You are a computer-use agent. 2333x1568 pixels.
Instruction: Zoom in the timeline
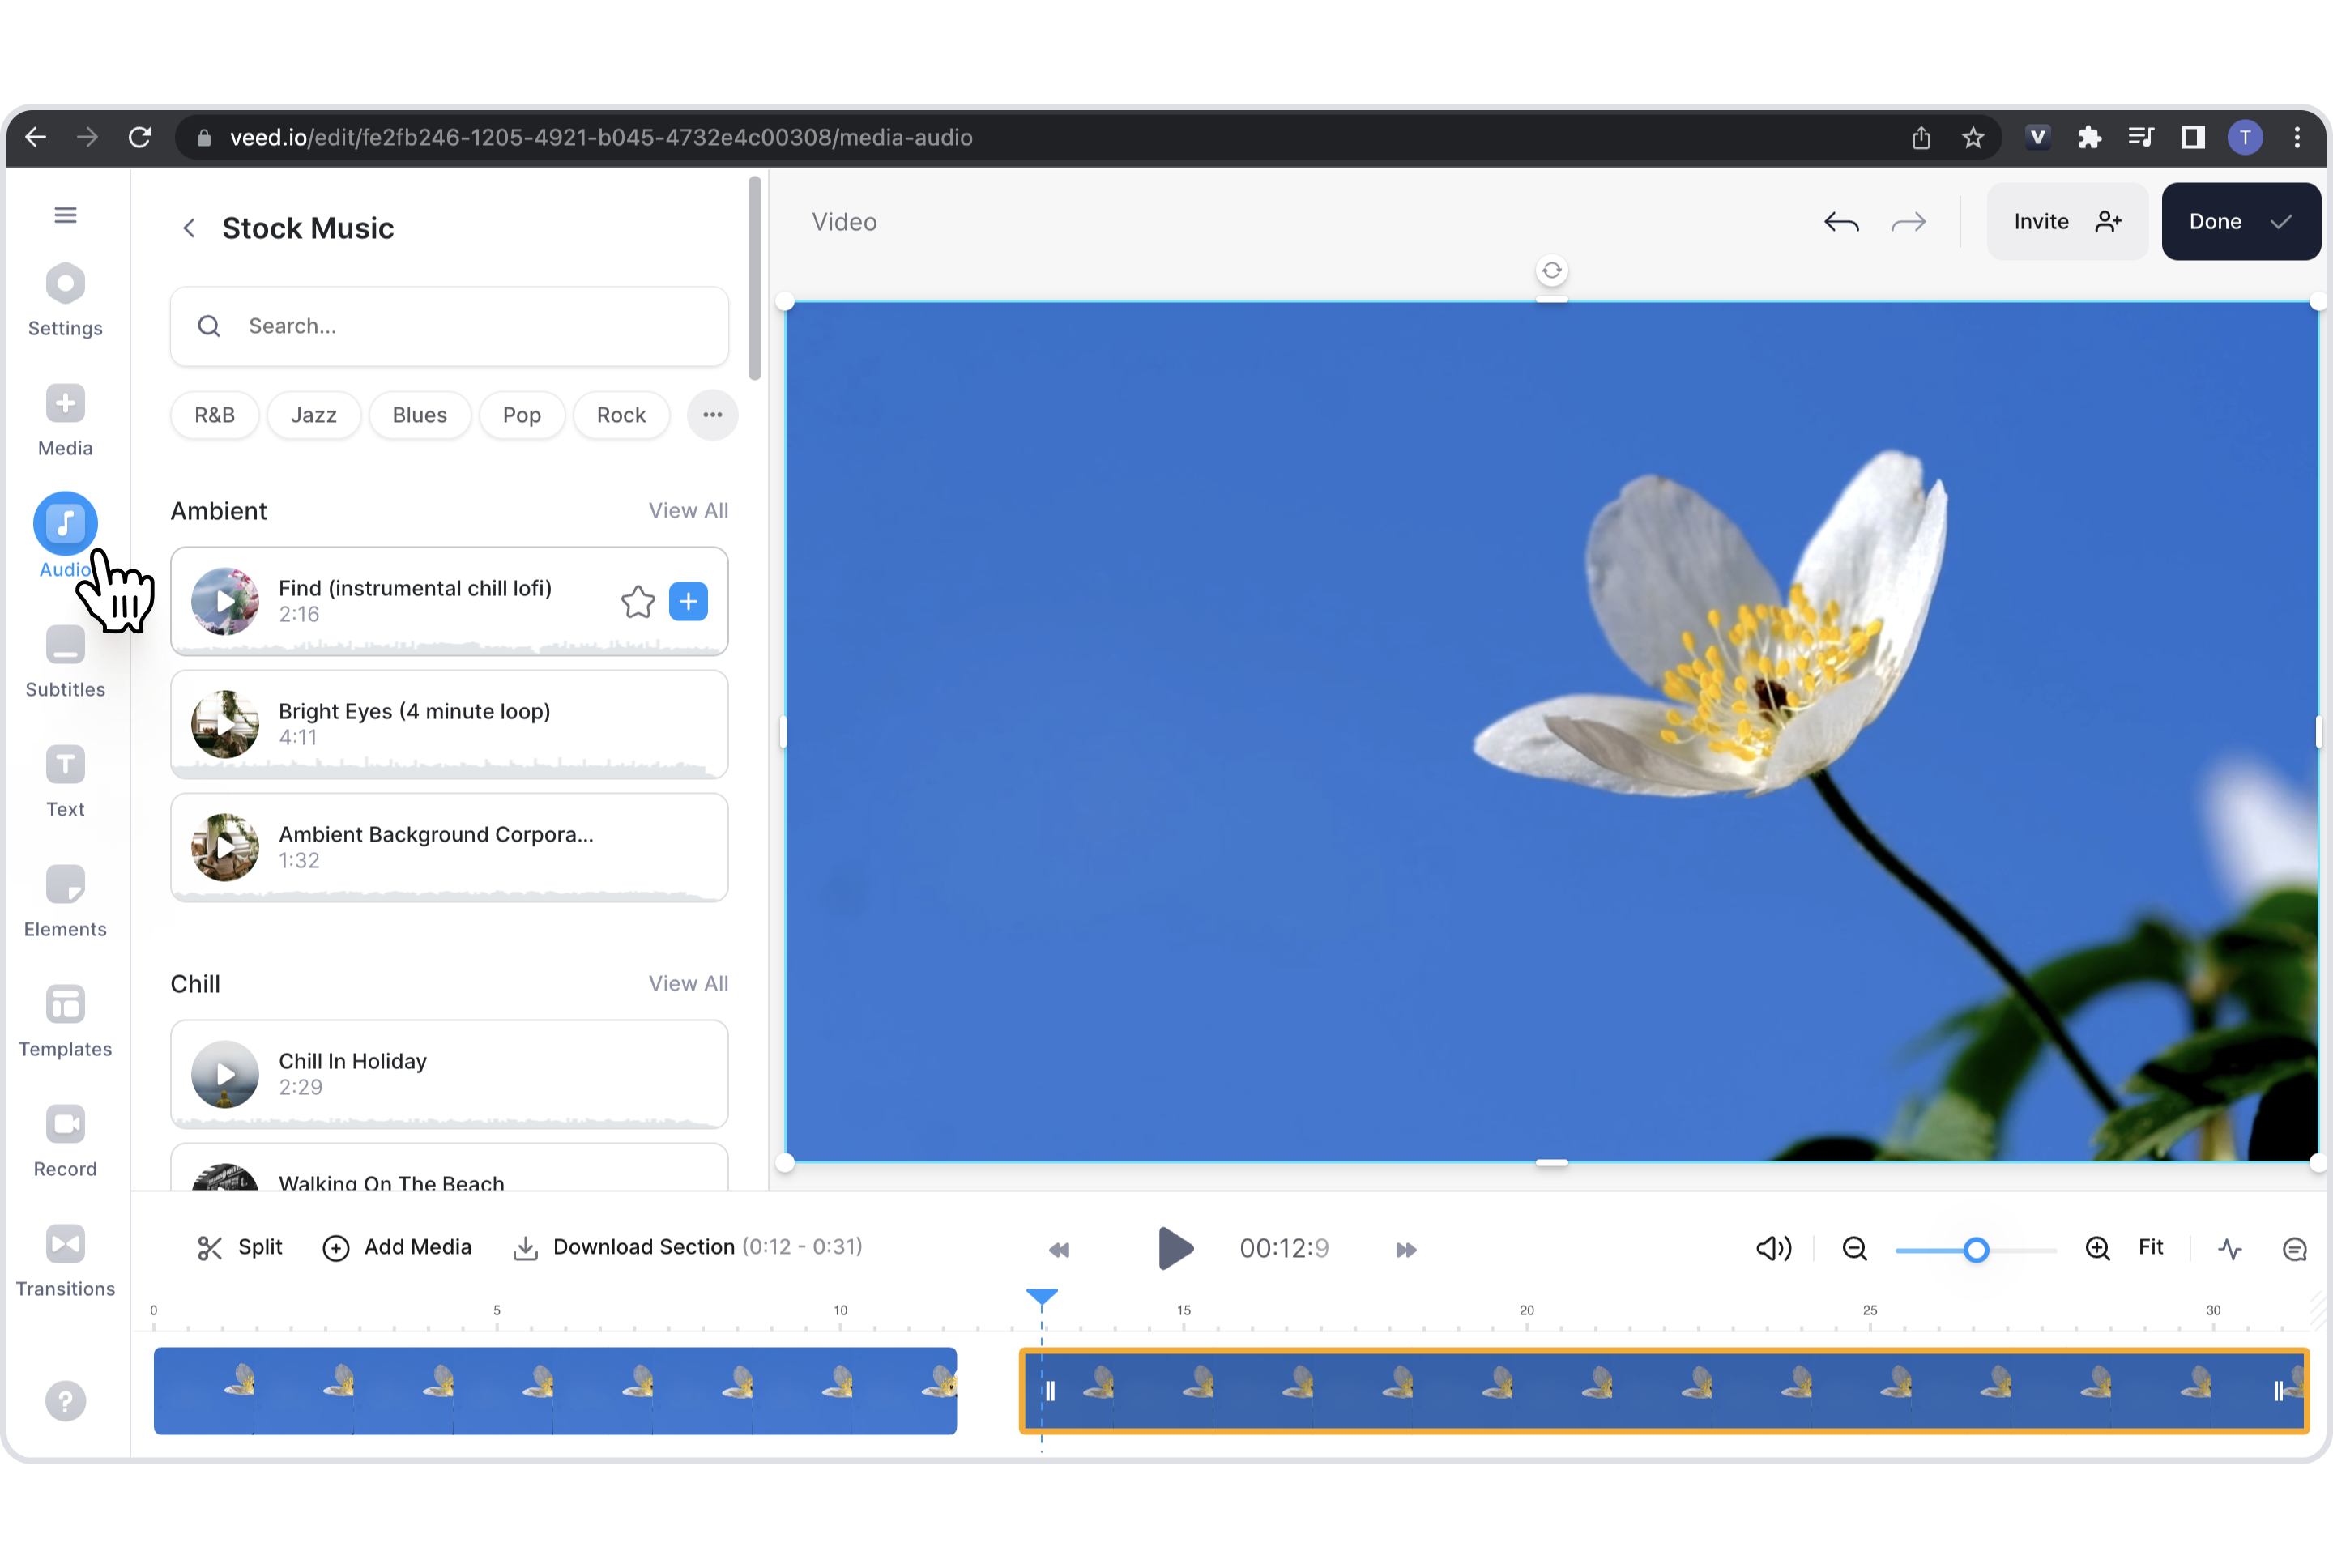coord(2097,1248)
